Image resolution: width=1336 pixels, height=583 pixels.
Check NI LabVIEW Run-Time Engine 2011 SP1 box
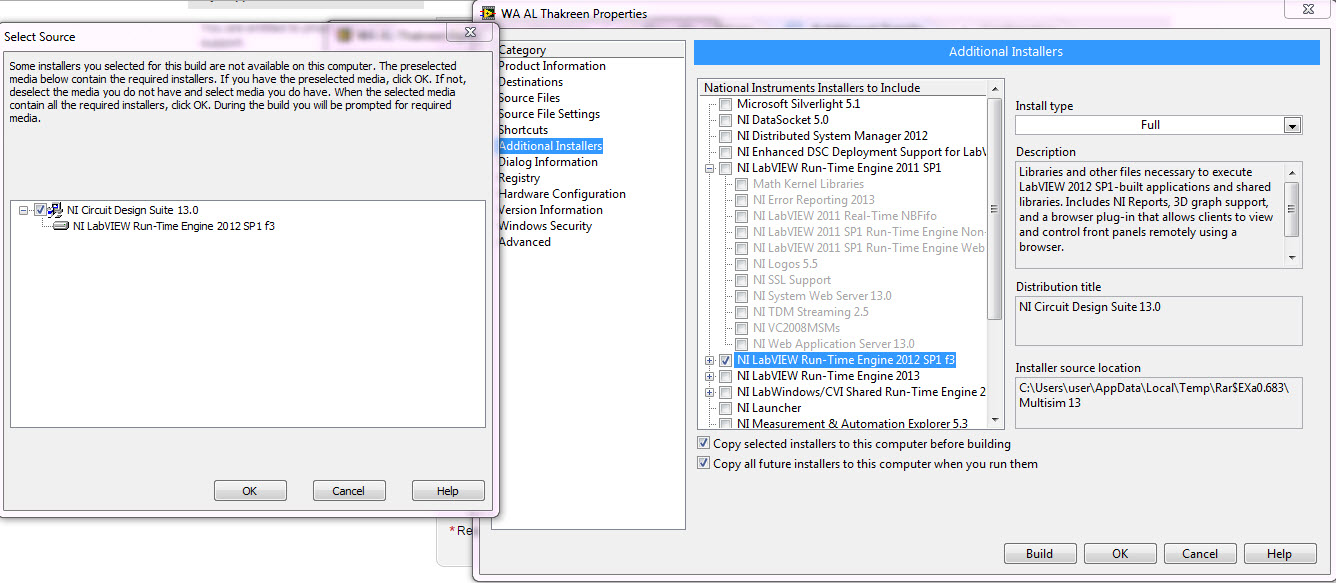click(725, 168)
